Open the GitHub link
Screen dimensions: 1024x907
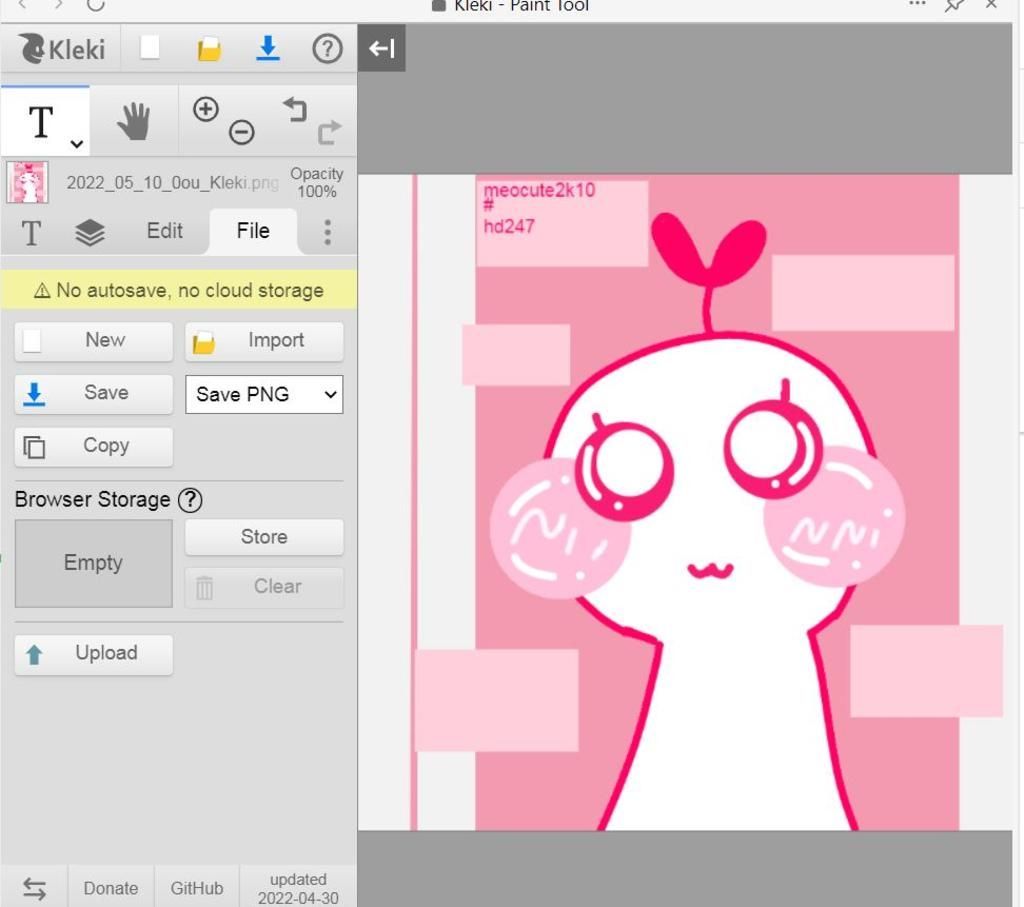(x=197, y=888)
